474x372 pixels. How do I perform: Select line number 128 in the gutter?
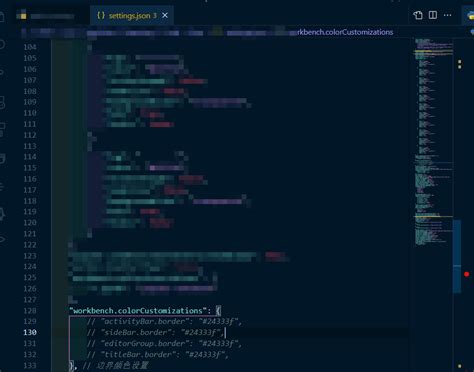coord(30,311)
